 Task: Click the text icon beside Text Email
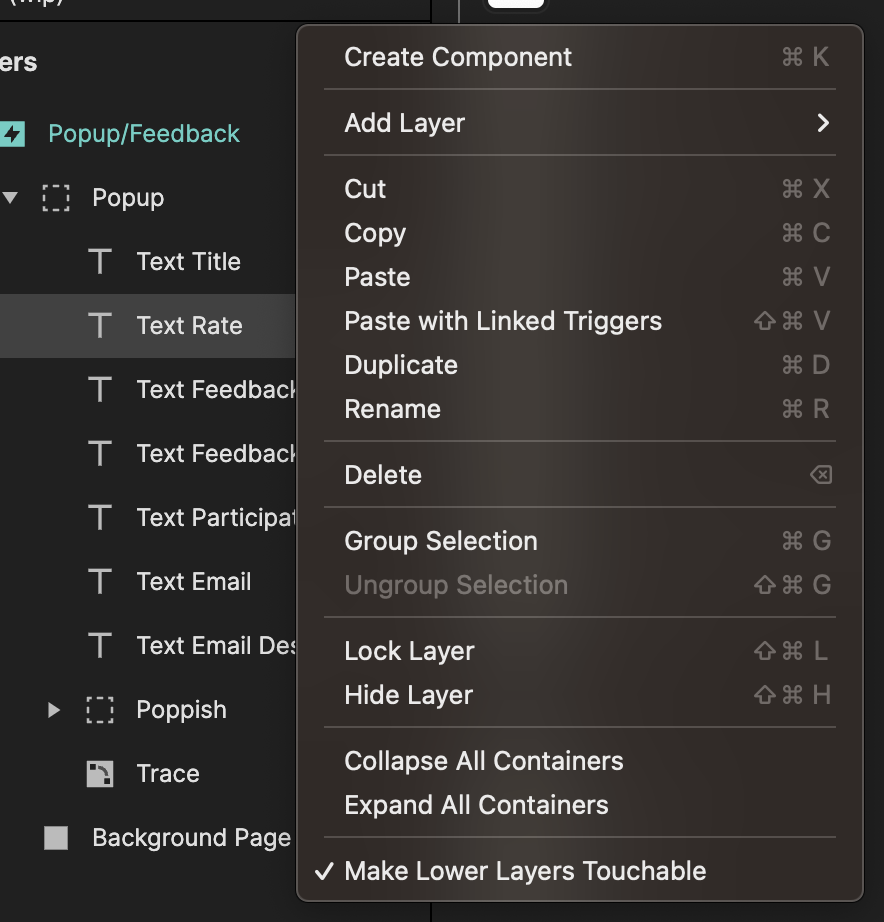click(x=100, y=582)
